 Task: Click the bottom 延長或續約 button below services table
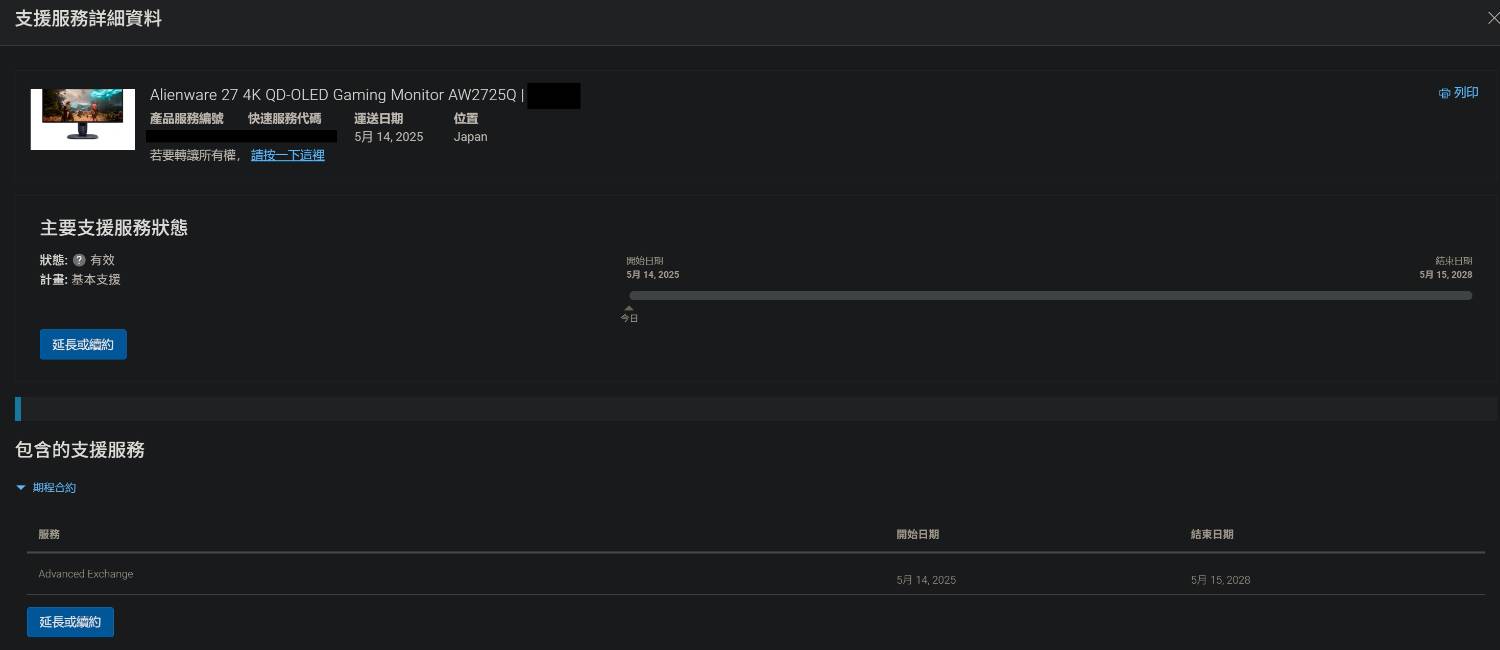(x=70, y=622)
